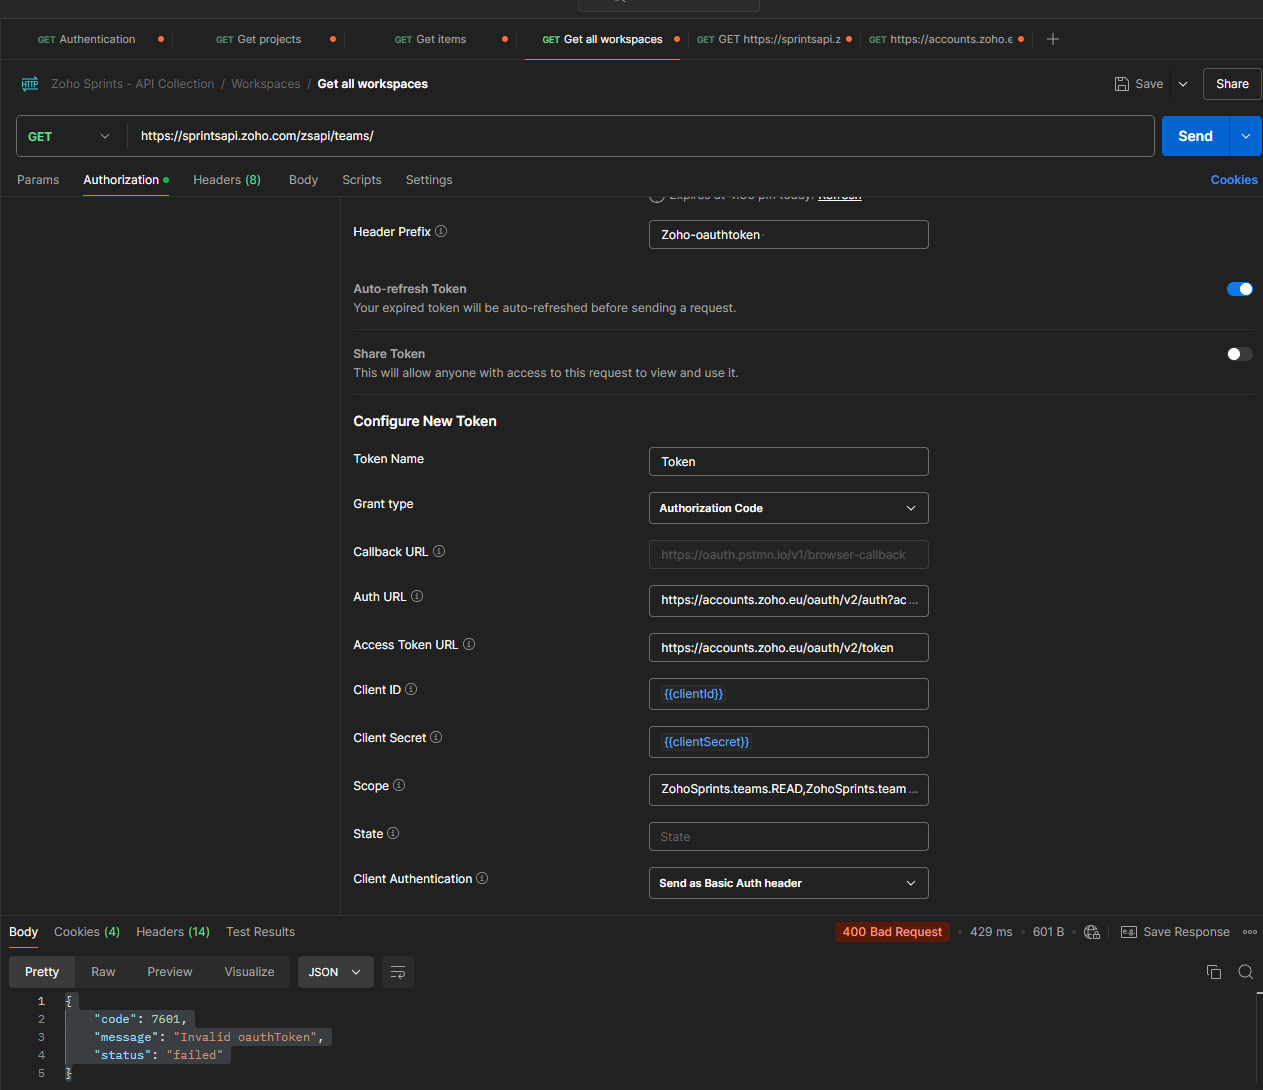Select Pretty response view

pyautogui.click(x=42, y=972)
